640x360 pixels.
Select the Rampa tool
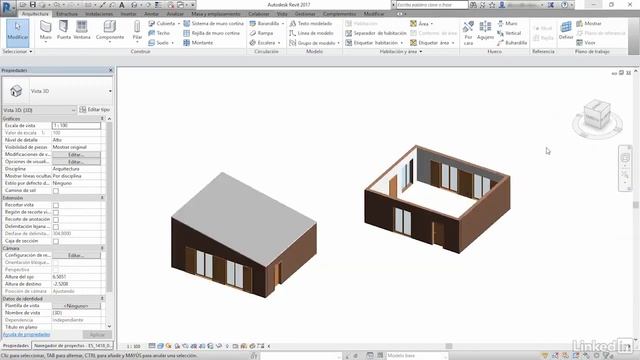pyautogui.click(x=261, y=33)
